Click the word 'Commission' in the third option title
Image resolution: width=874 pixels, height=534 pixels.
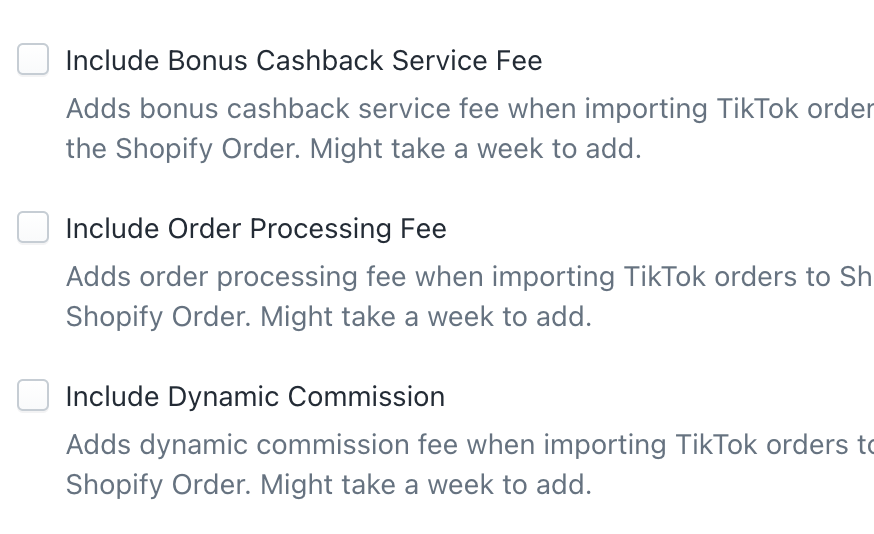click(366, 397)
